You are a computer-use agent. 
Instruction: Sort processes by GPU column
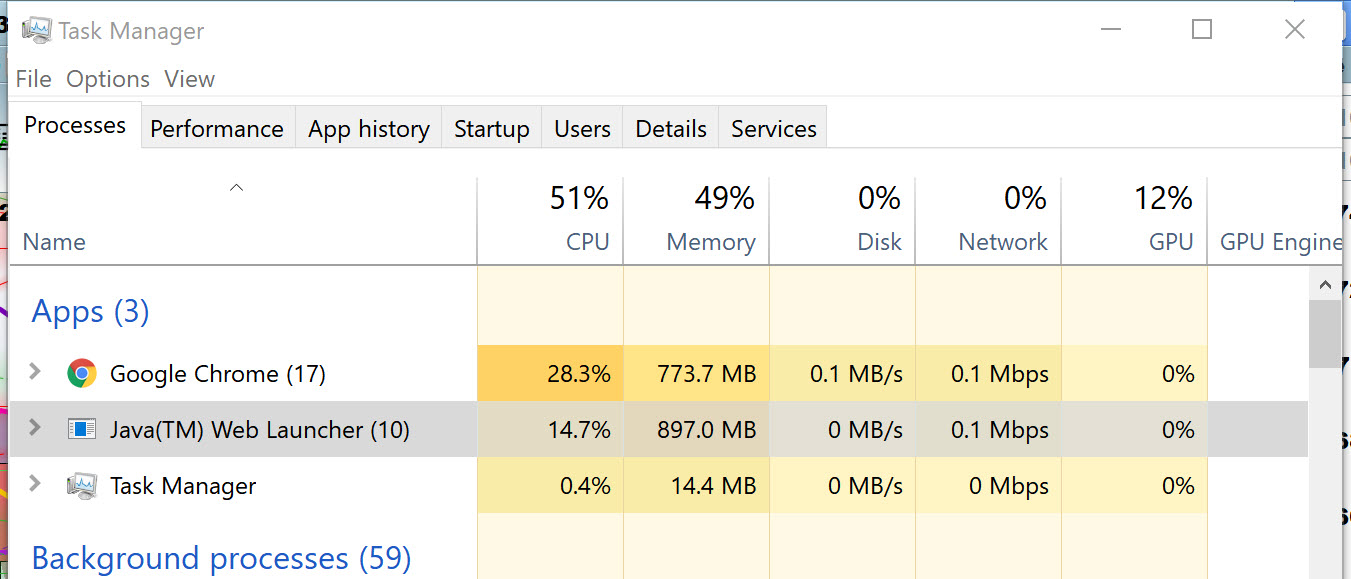[x=1135, y=222]
